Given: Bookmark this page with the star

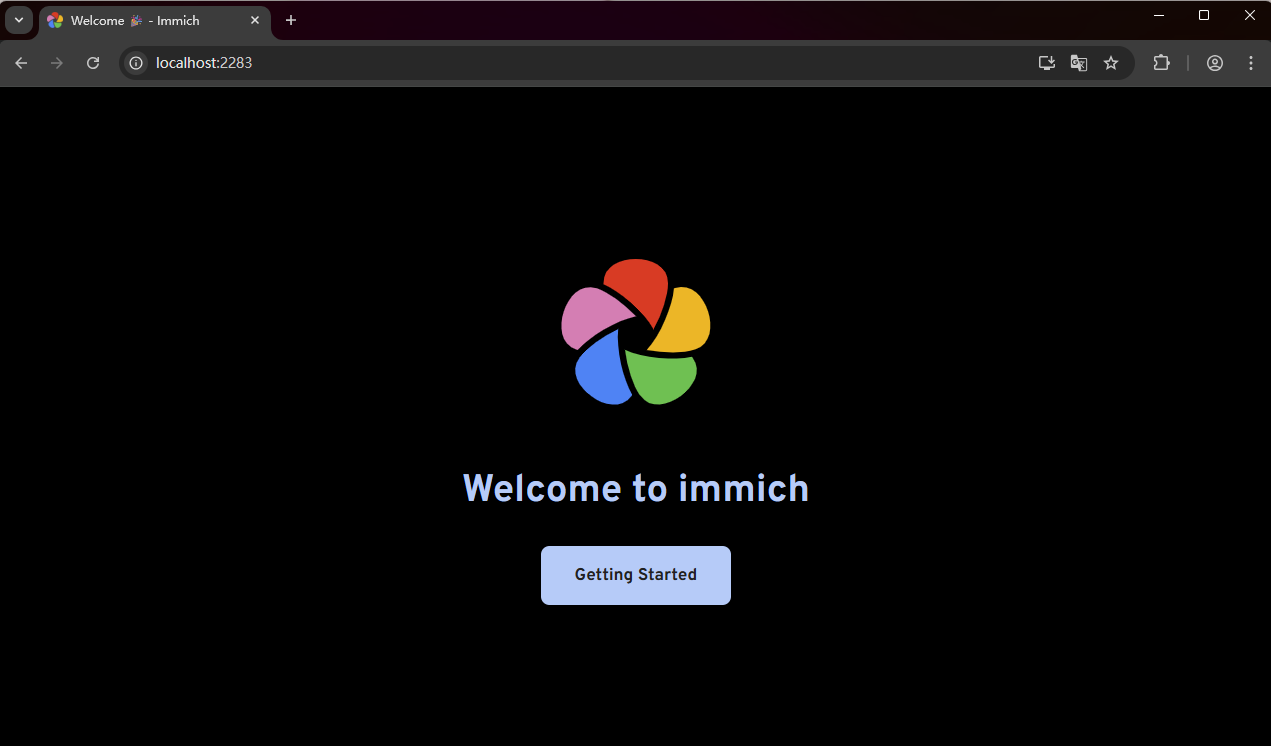Looking at the screenshot, I should click(x=1111, y=63).
